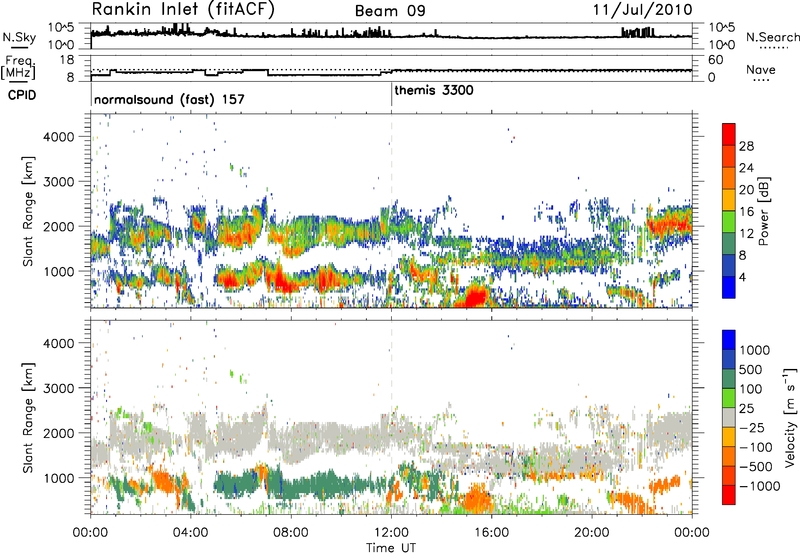Click the "18" tick on the frequency axis
Screen dimensions: 800x554
click(x=67, y=60)
